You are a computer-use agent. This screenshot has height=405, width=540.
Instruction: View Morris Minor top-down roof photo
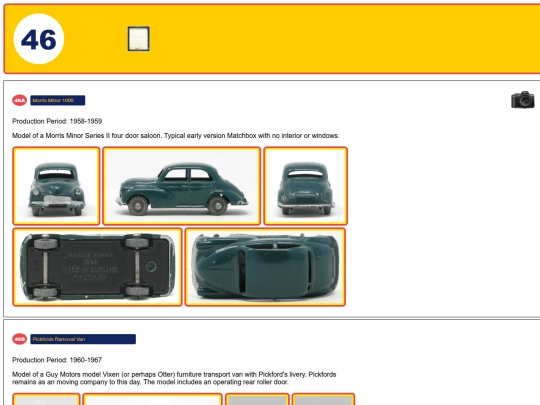click(265, 267)
